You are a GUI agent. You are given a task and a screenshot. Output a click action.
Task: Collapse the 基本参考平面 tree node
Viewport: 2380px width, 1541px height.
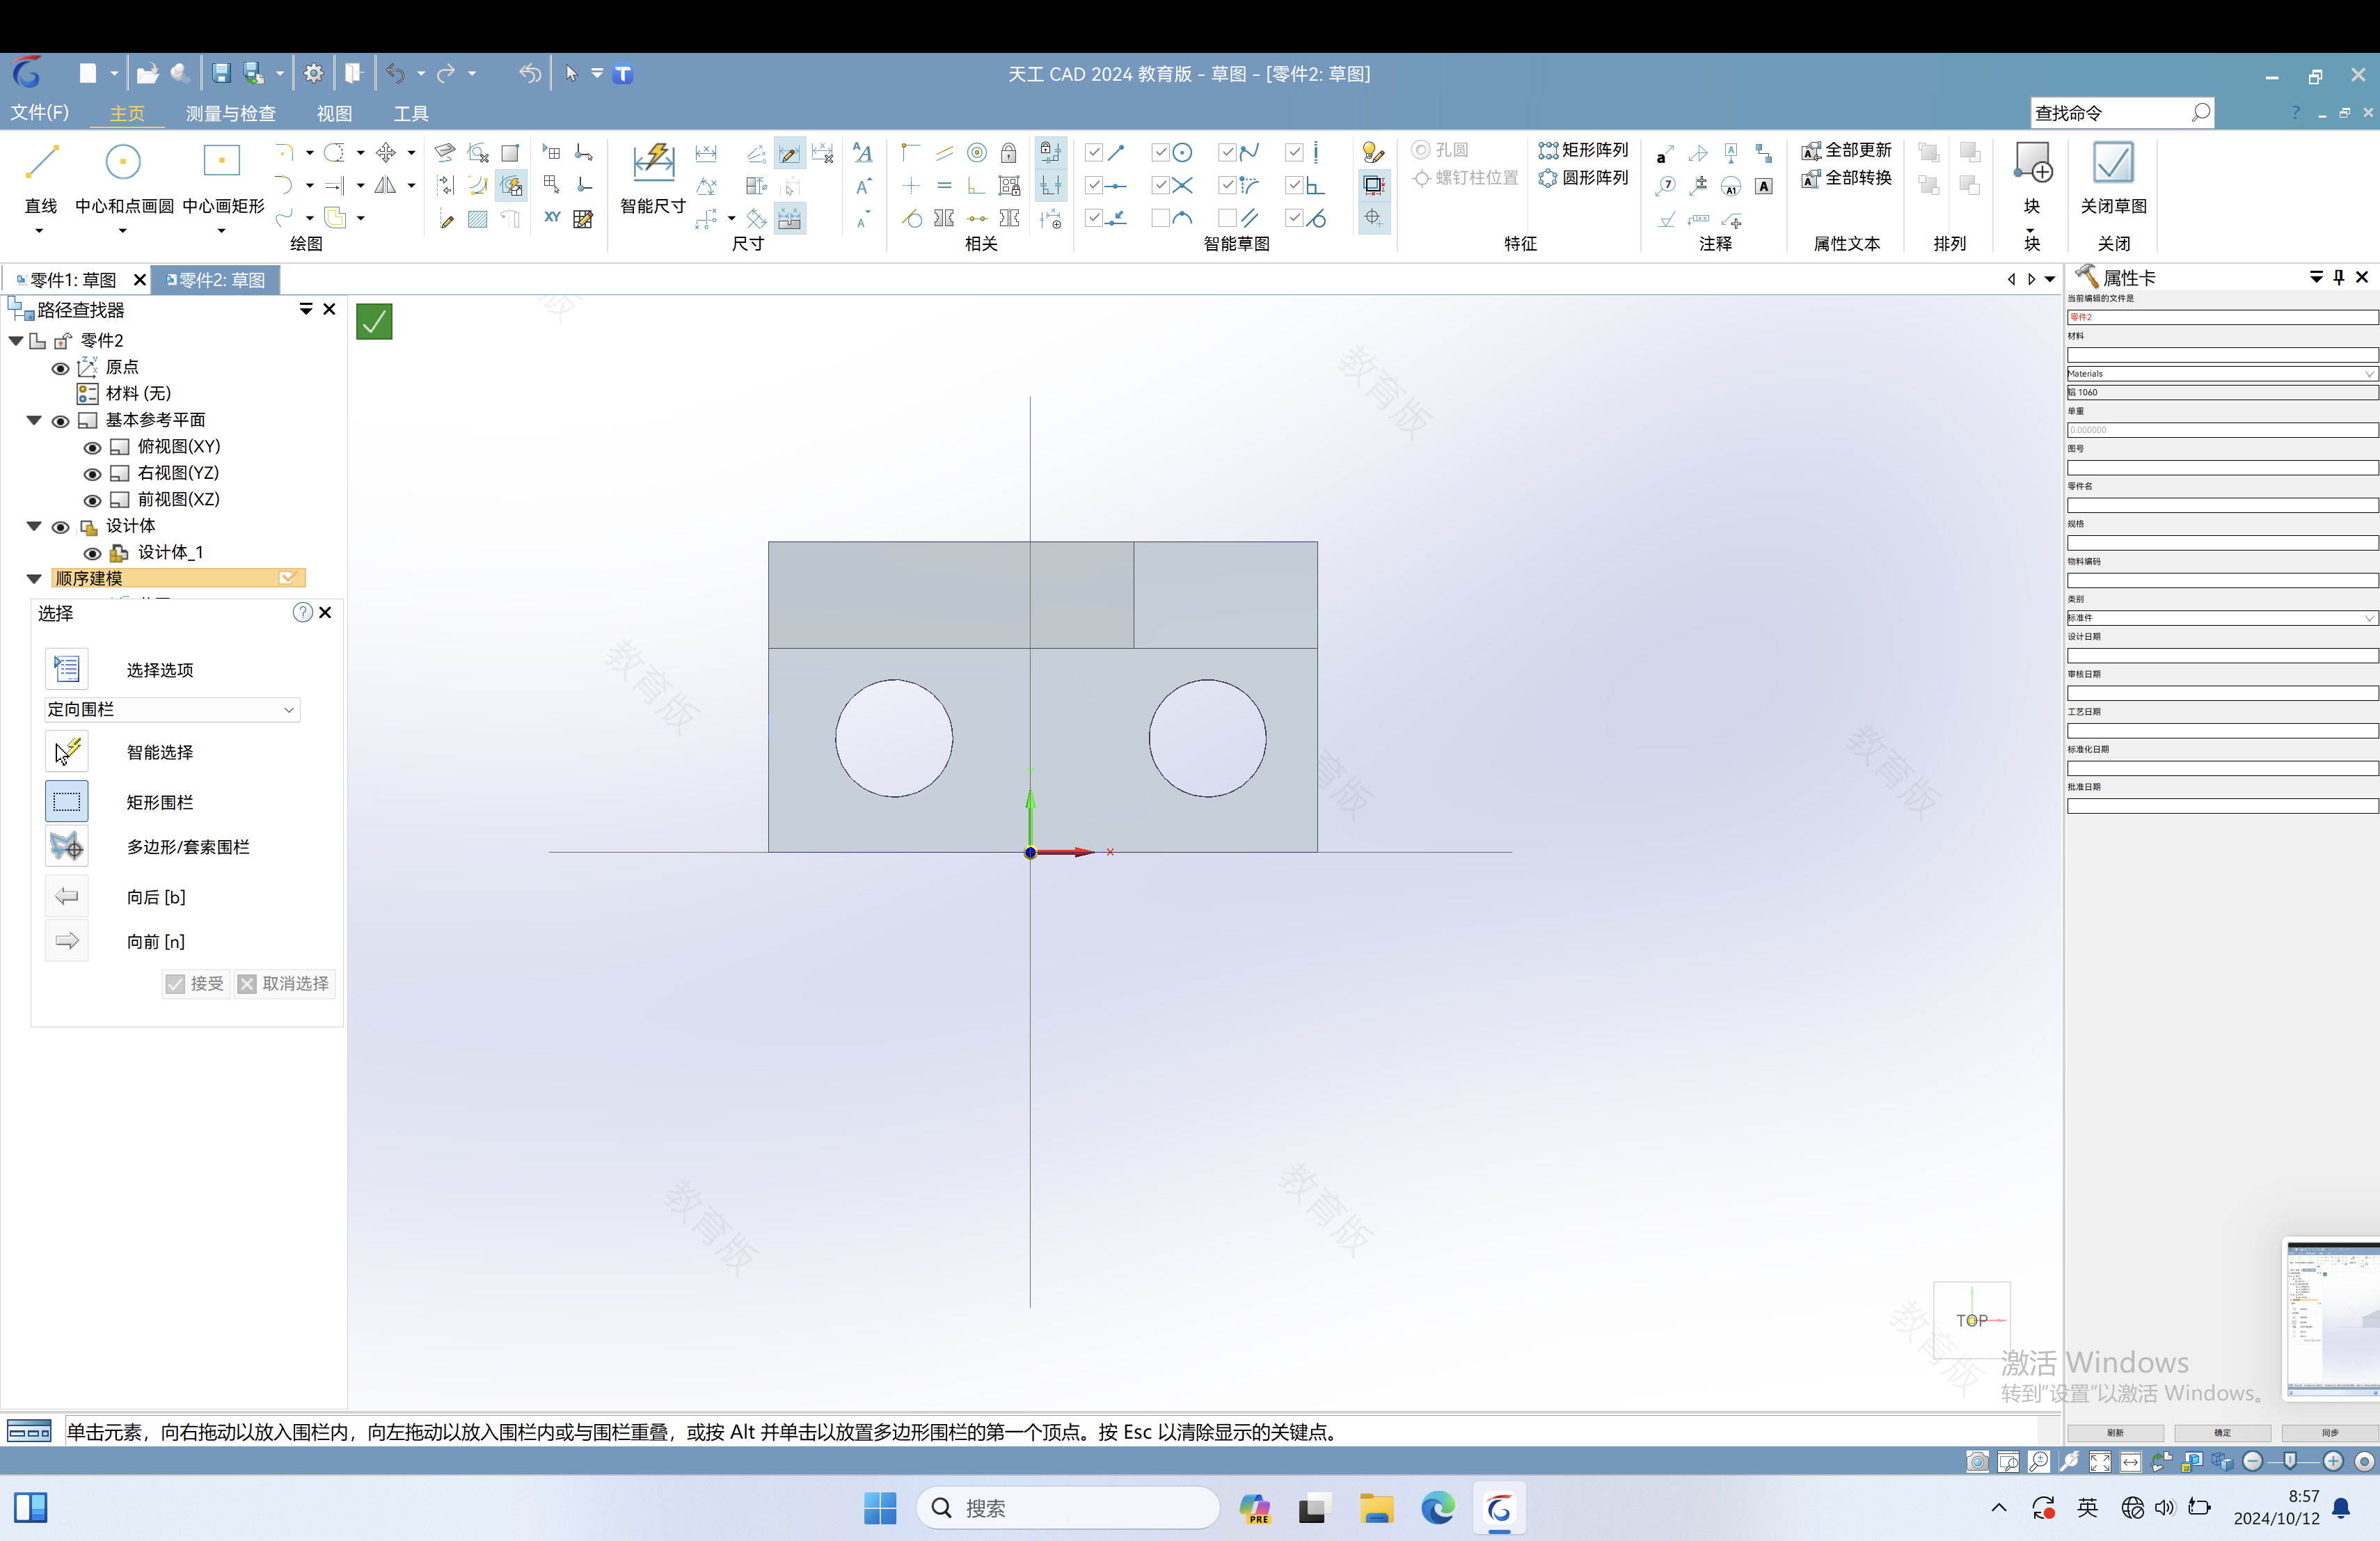[x=34, y=420]
